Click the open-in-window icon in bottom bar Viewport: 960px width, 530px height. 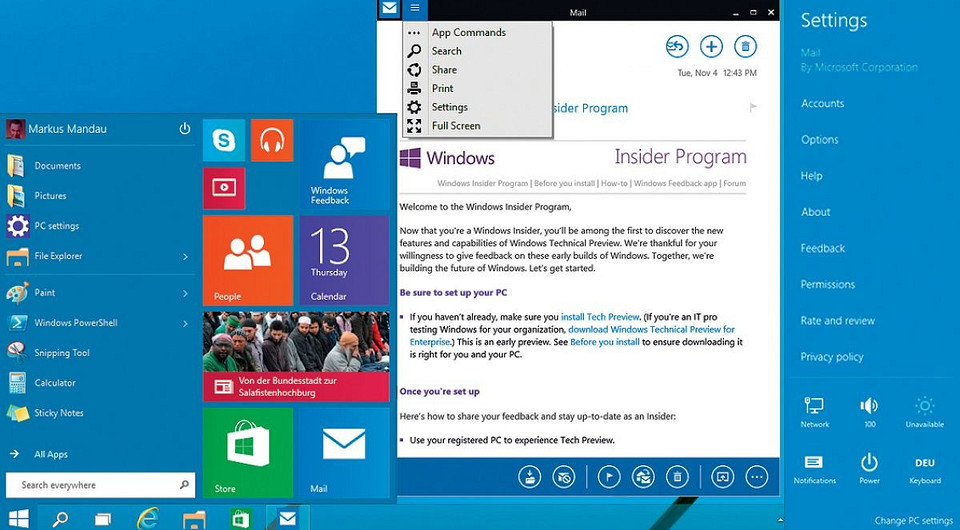pos(722,477)
